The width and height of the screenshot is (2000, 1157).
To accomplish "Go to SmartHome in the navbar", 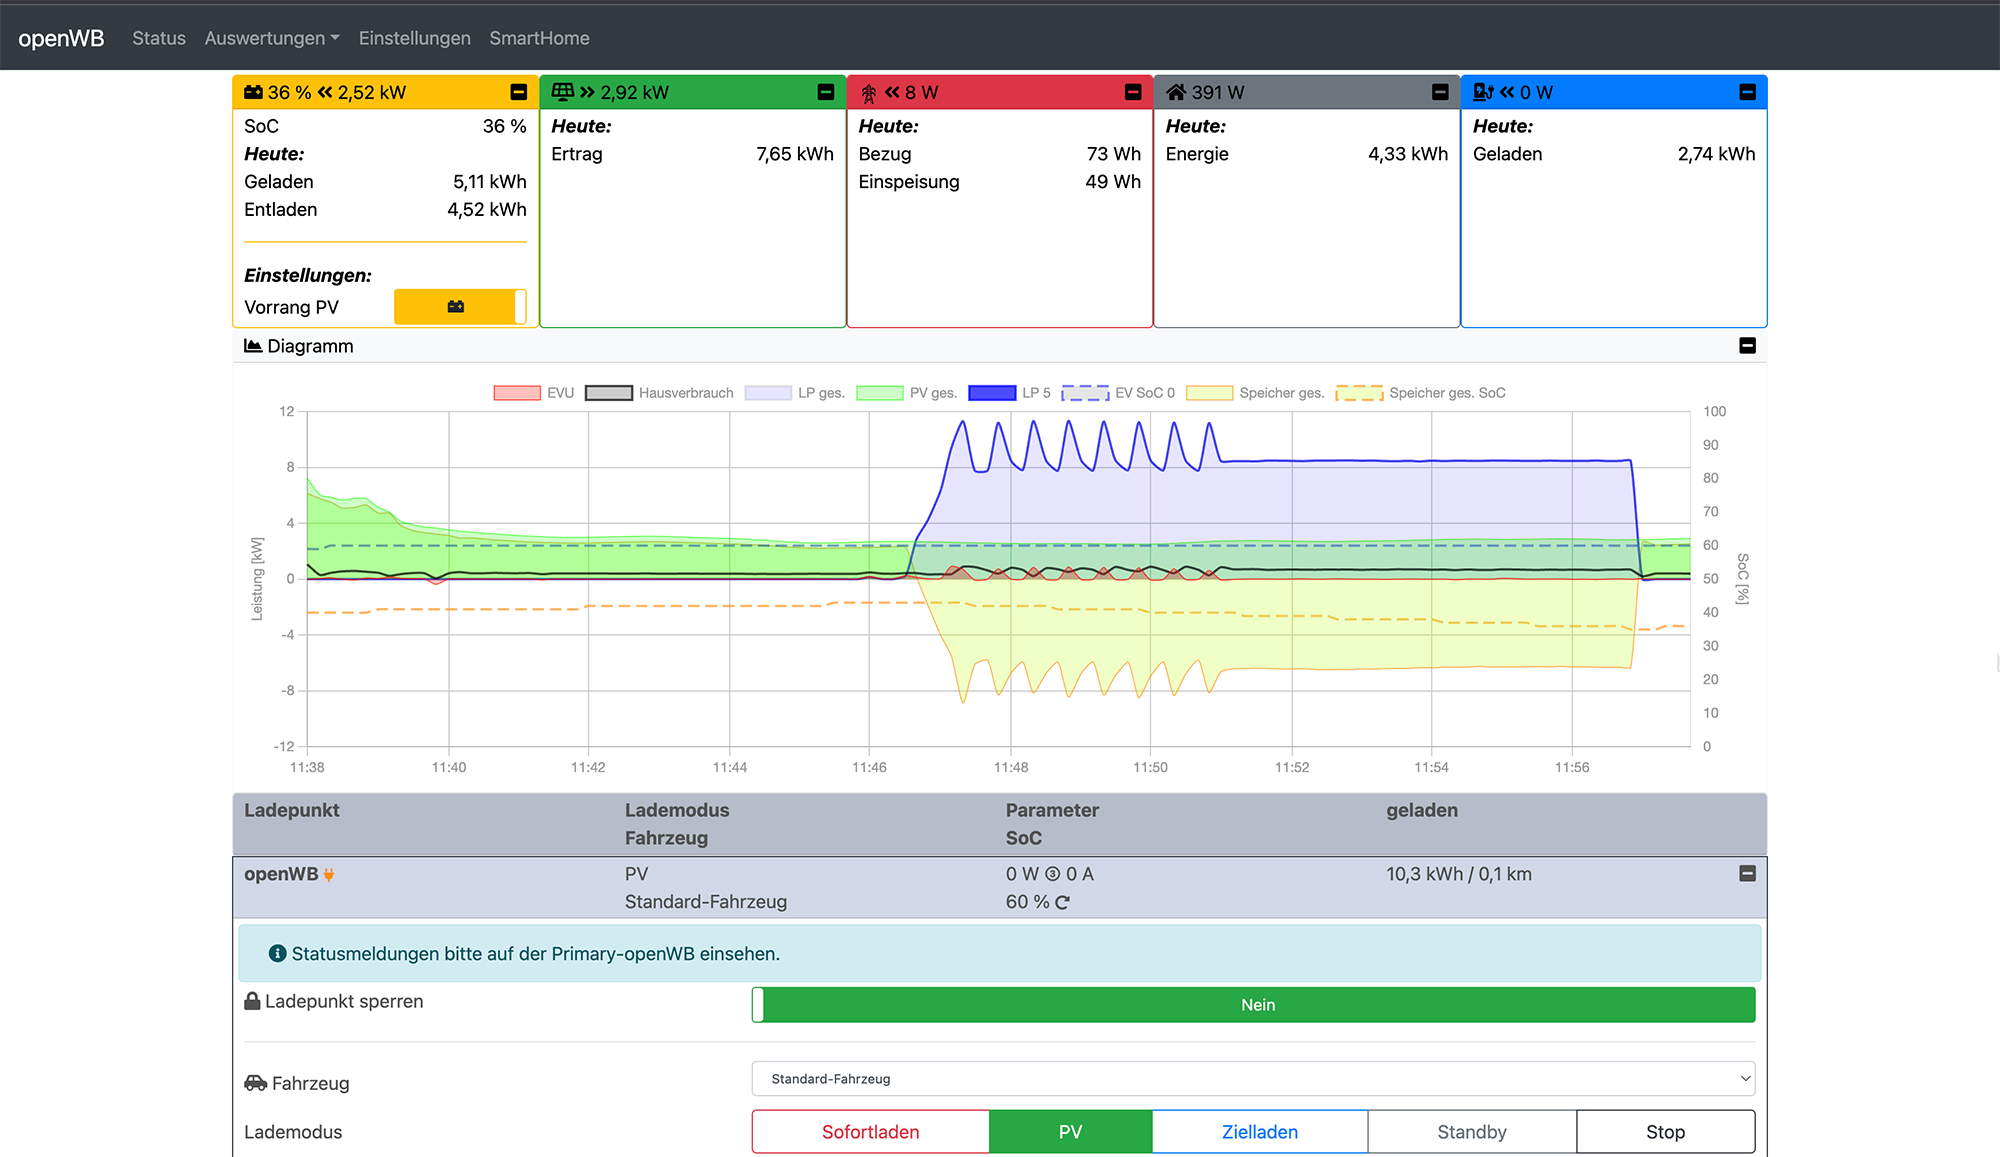I will tap(539, 38).
